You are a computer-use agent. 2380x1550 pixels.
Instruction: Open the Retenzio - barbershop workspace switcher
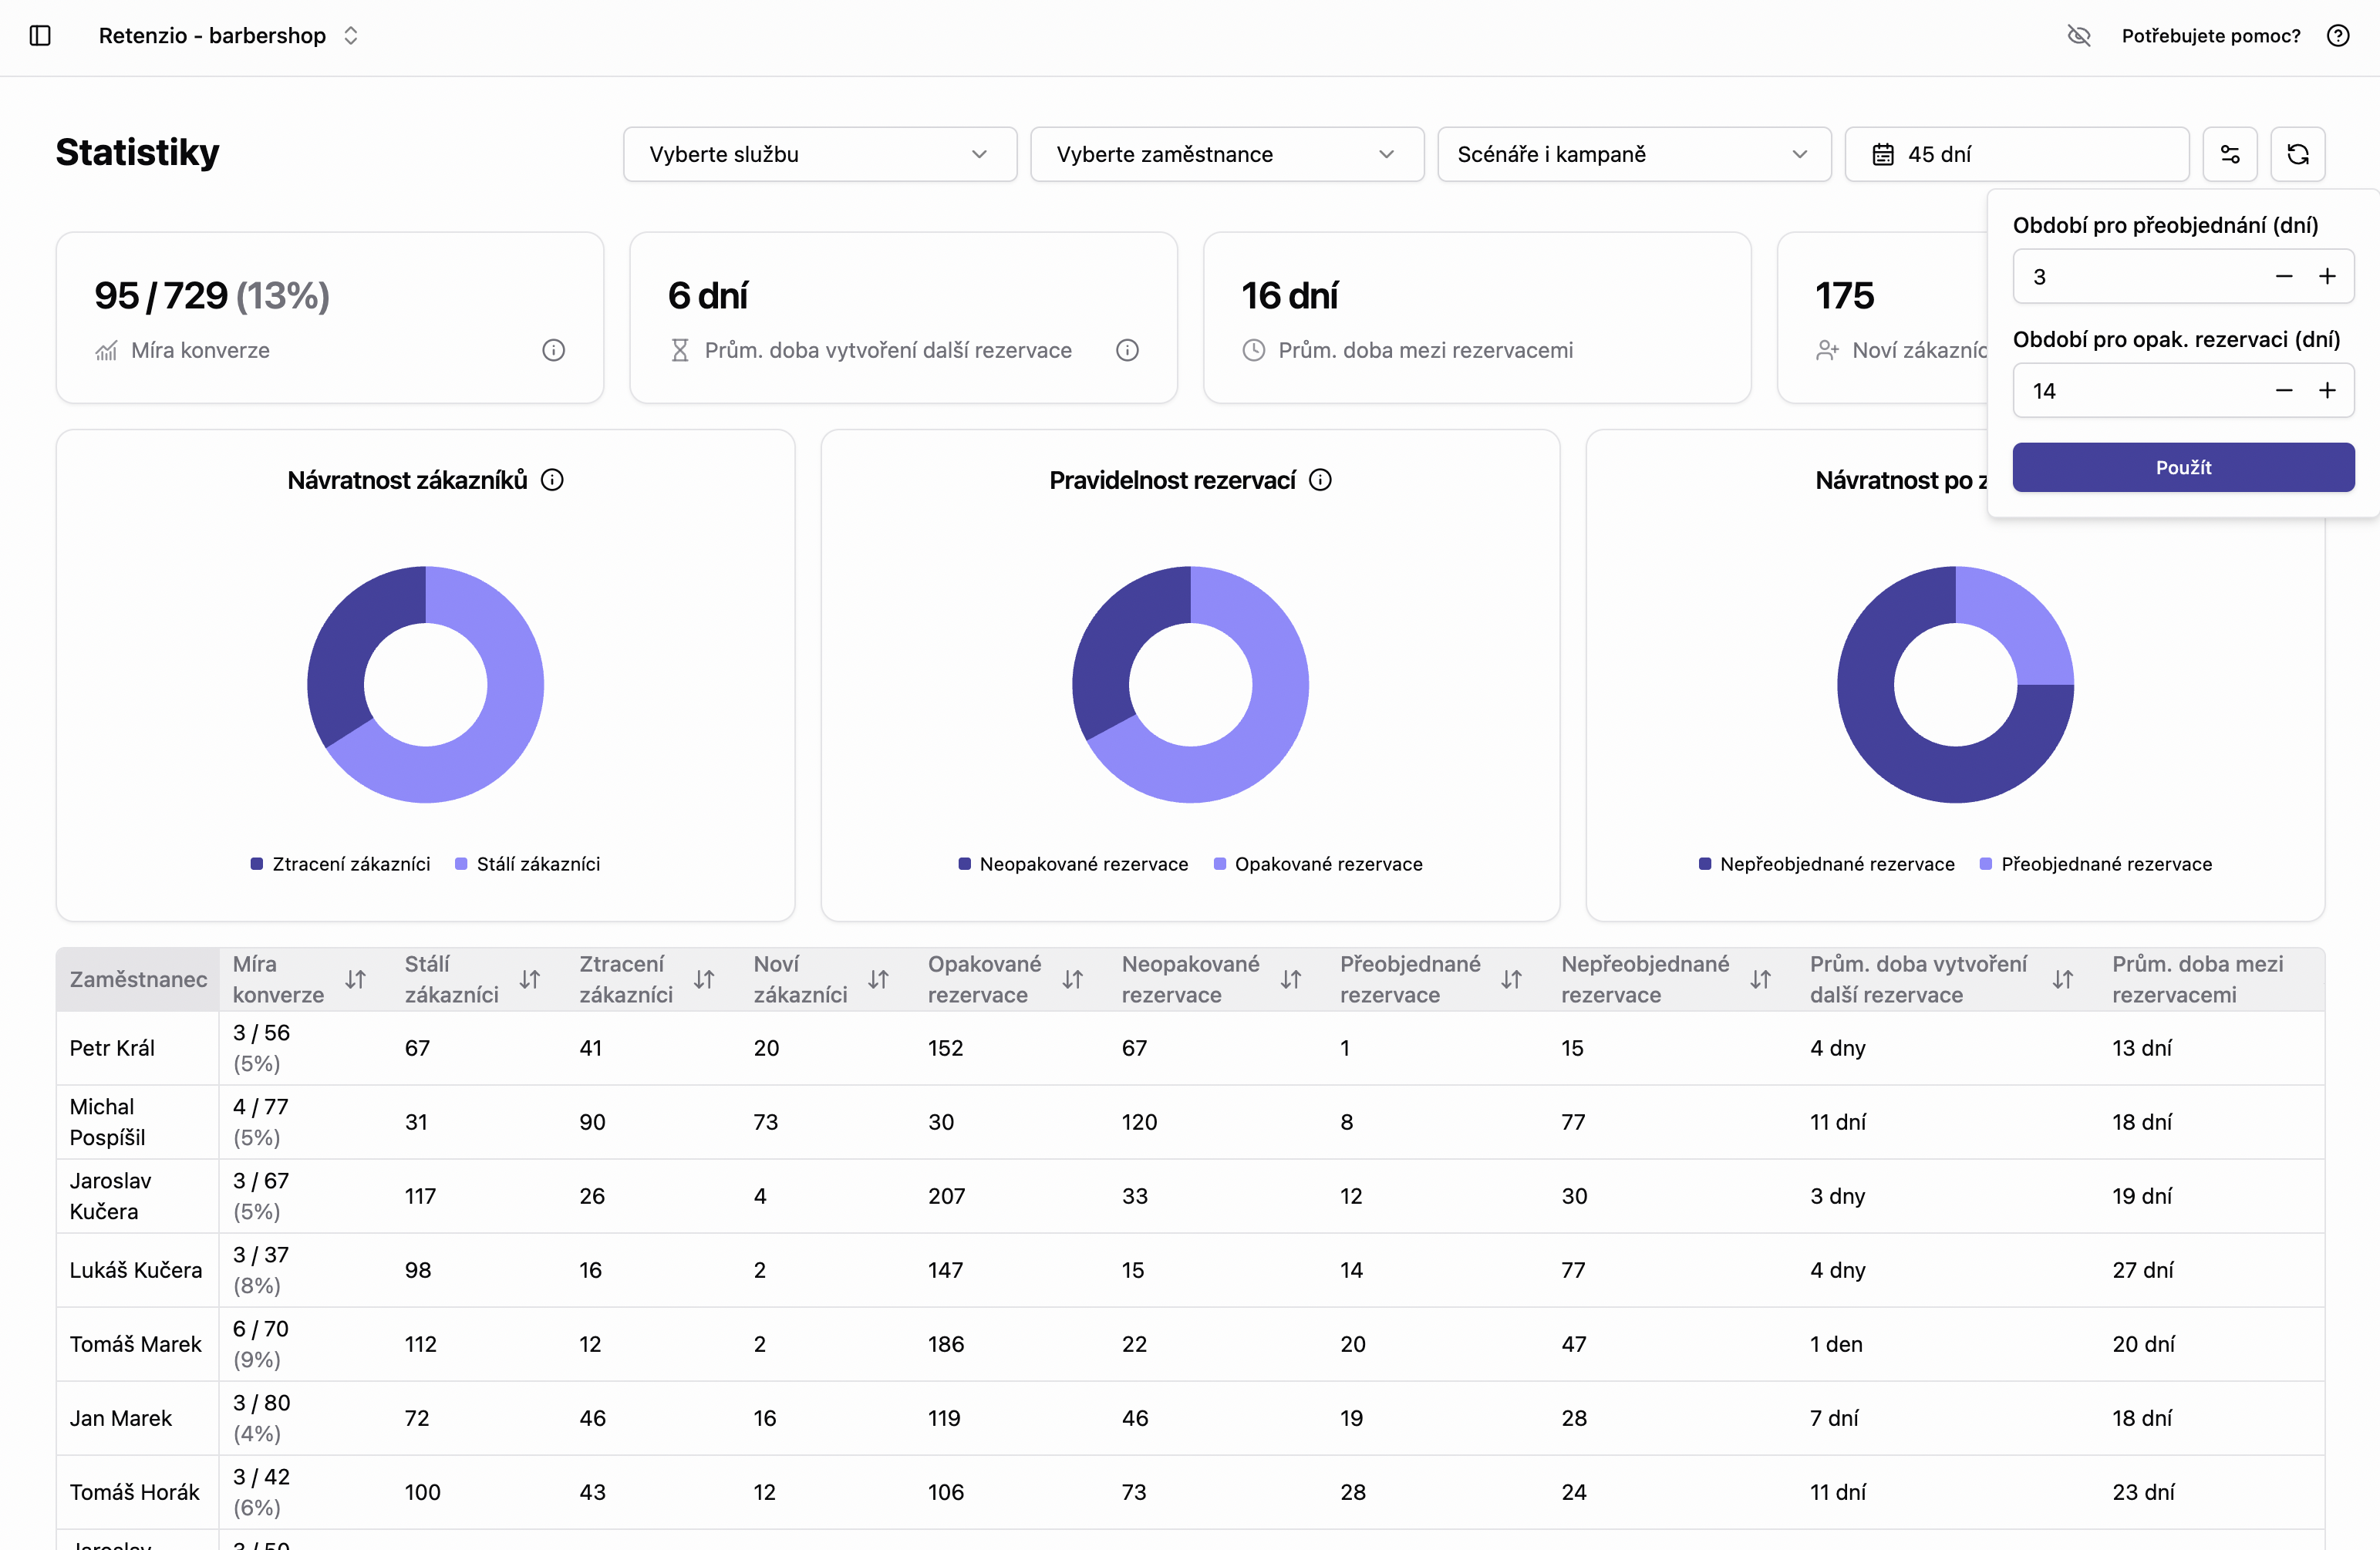click(229, 35)
